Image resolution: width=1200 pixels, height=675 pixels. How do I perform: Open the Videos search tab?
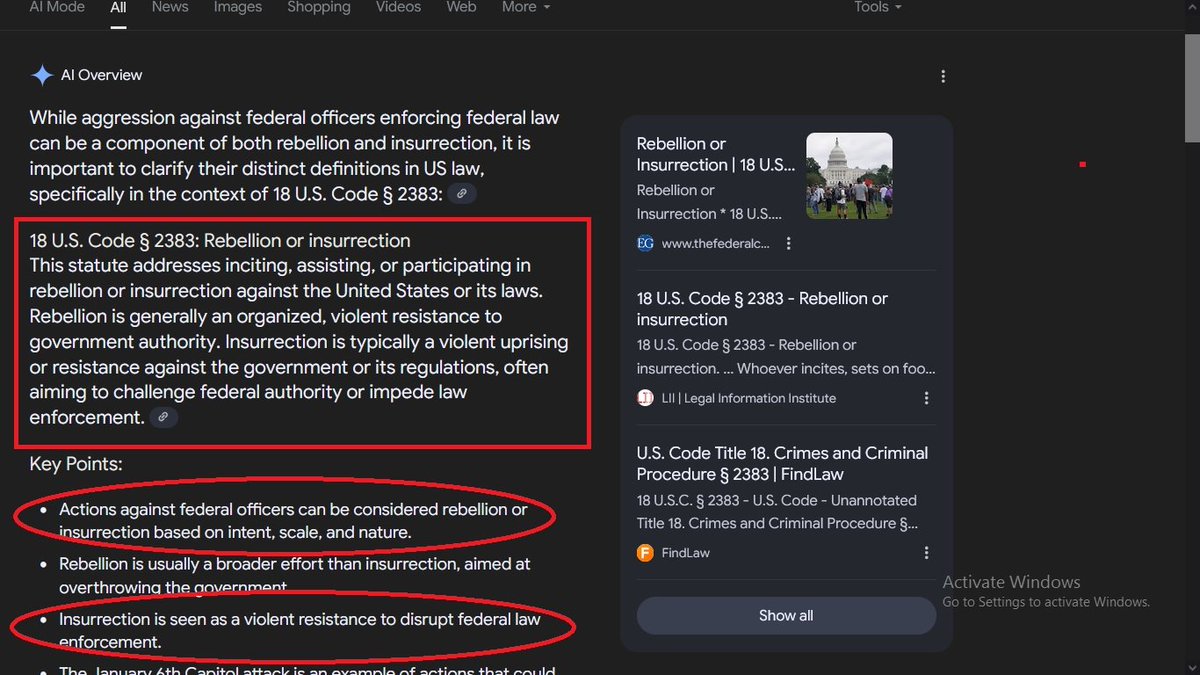coord(398,7)
